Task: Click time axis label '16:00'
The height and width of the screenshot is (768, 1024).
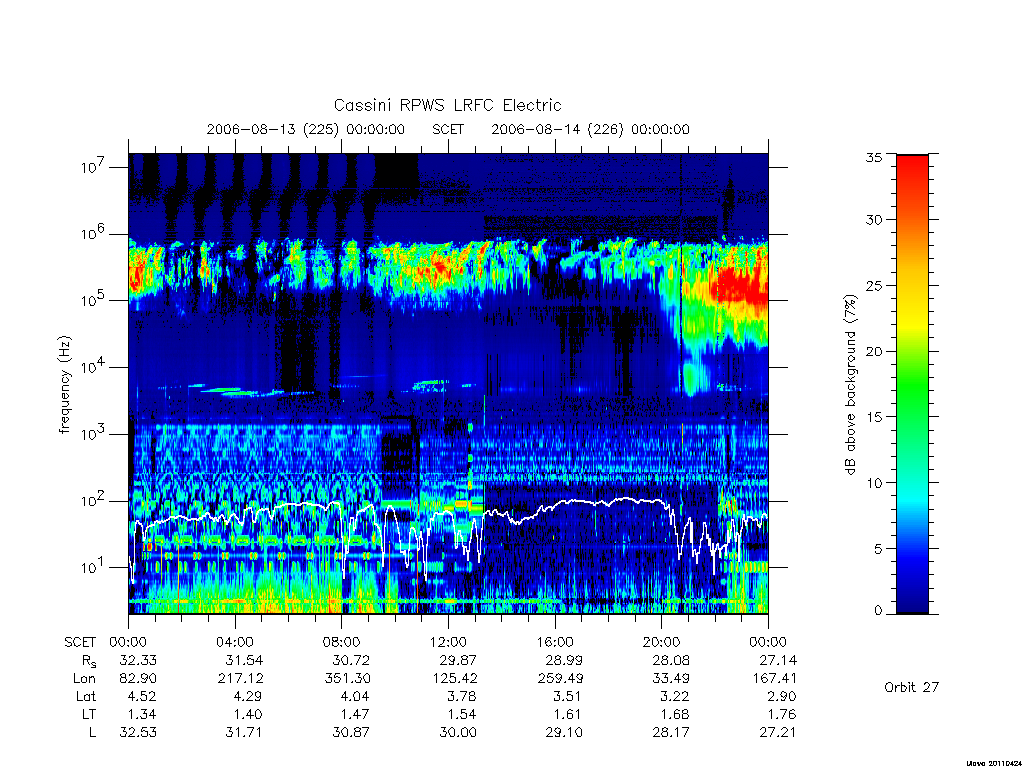Action: [555, 643]
